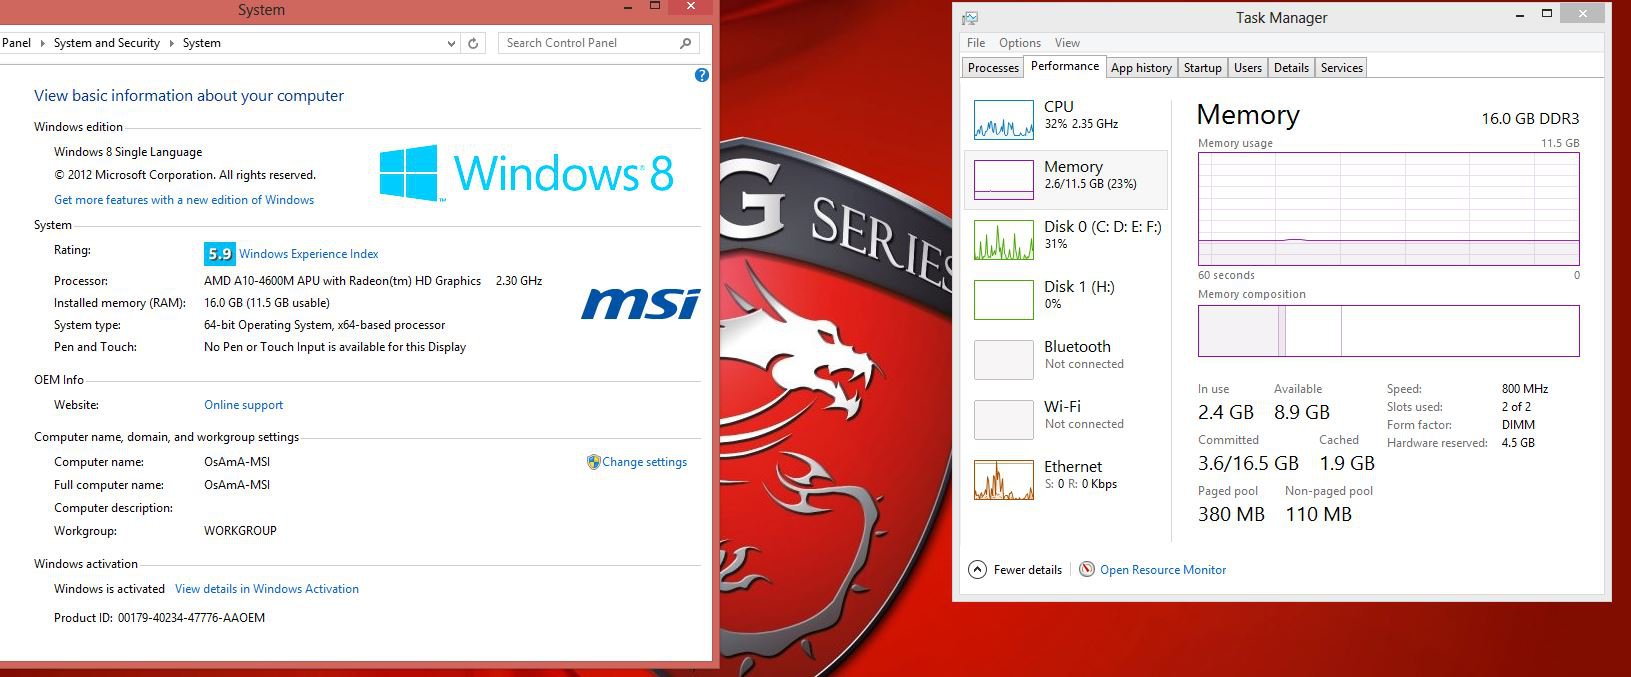Select the Memory graph thumbnail in sidebar

[1003, 180]
